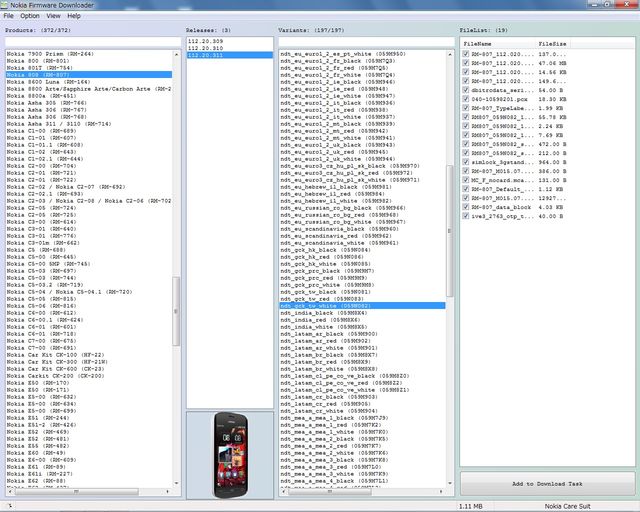Image resolution: width=640 pixels, height=512 pixels.
Task: Select release version 112.20.310
Action: tap(204, 48)
